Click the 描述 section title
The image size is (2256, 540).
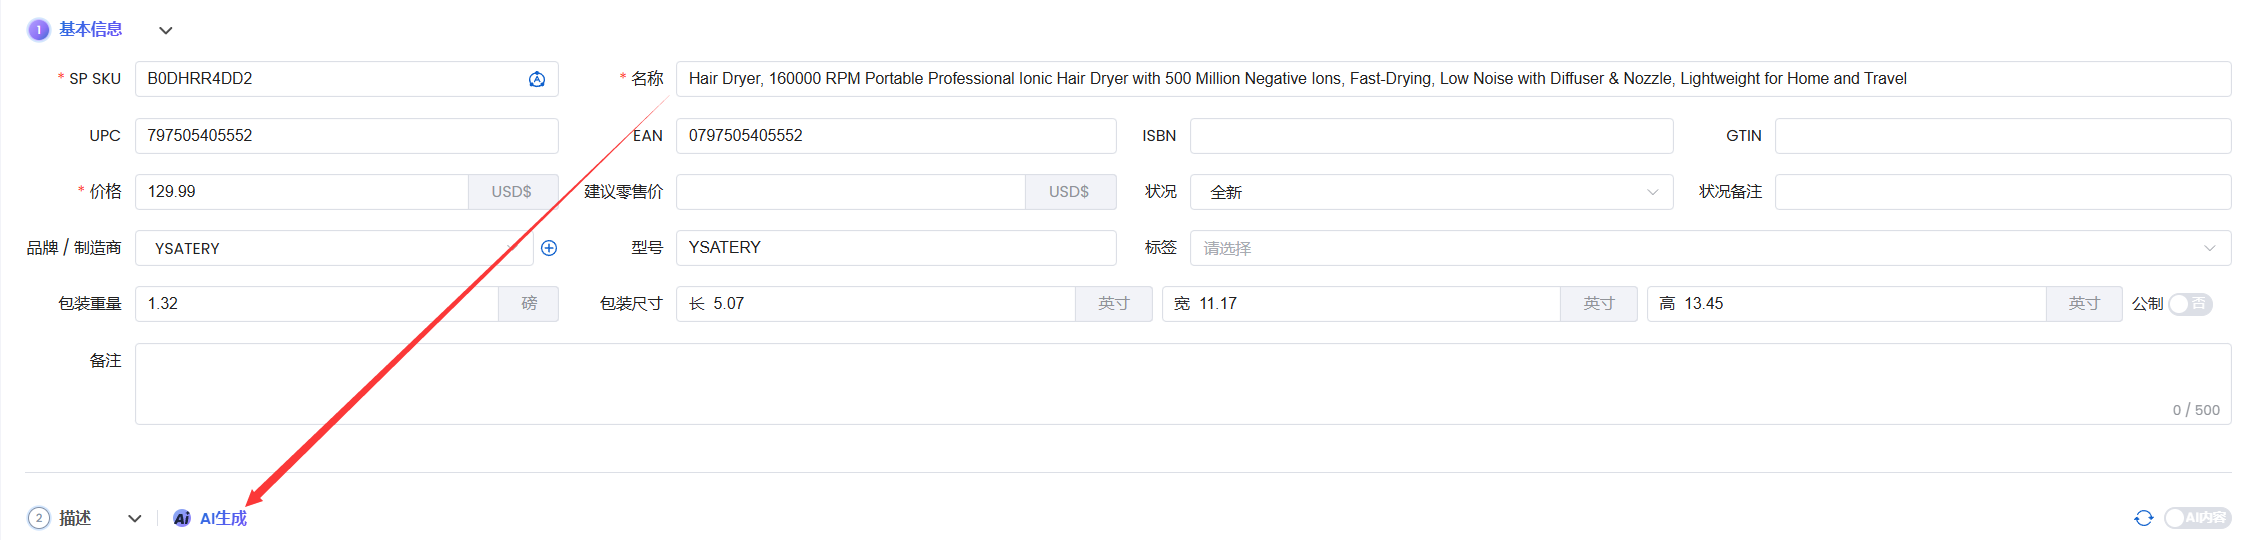point(75,518)
